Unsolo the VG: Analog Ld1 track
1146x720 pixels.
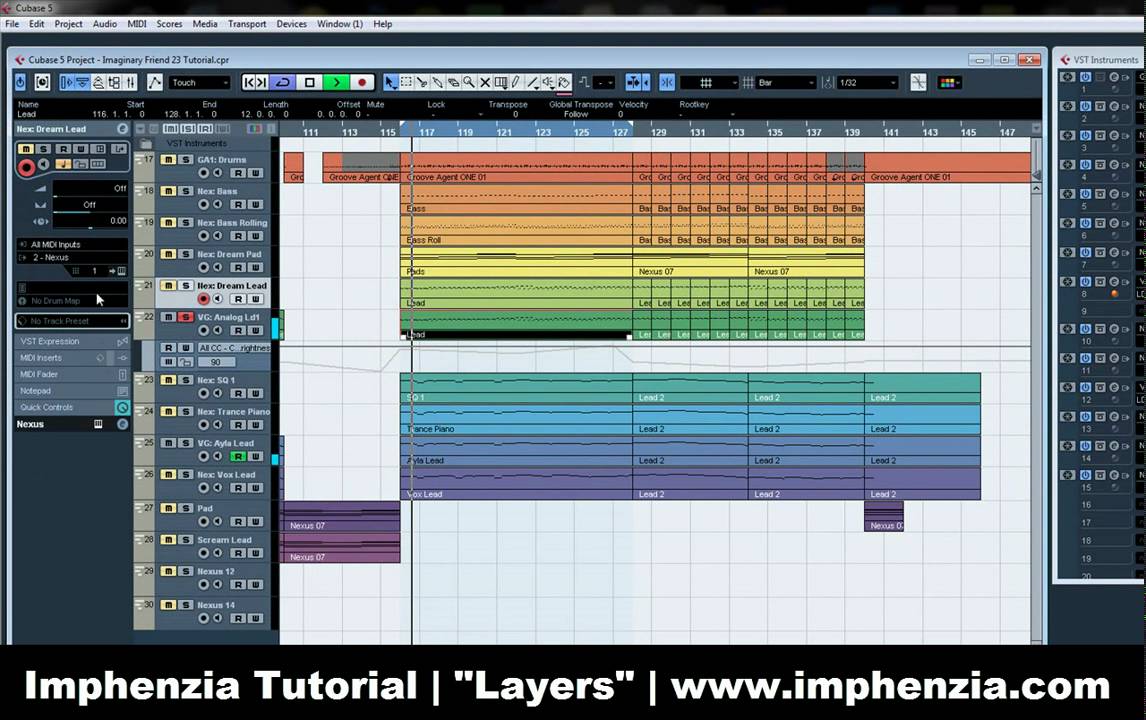click(186, 317)
